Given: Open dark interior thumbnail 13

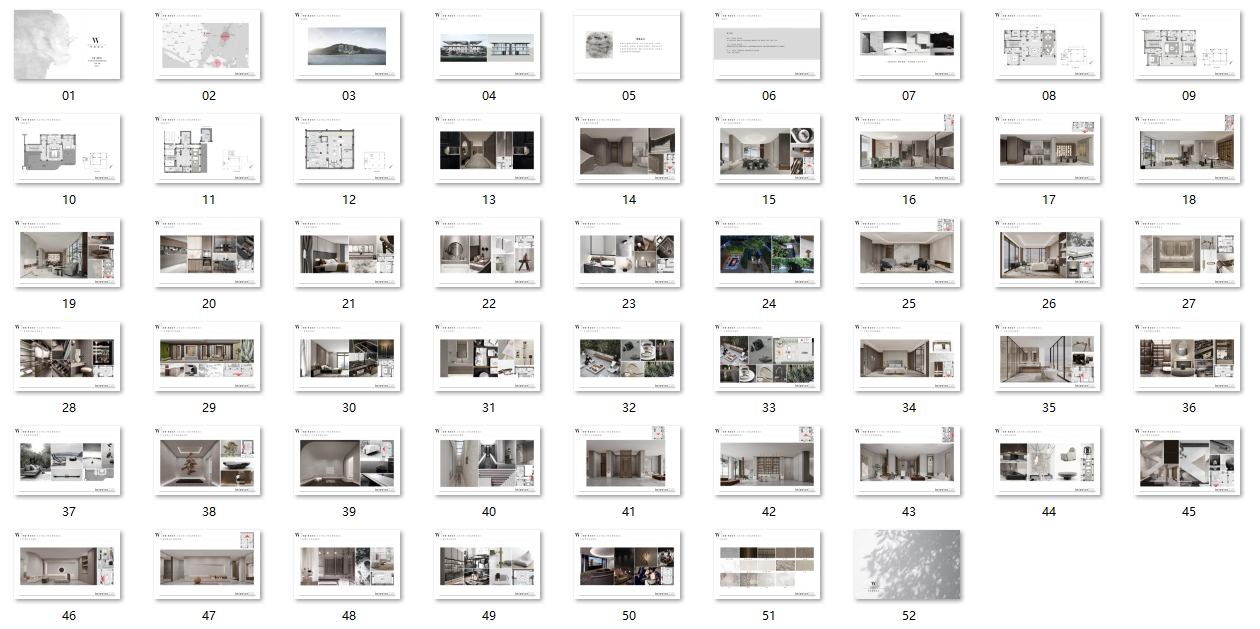Looking at the screenshot, I should point(488,149).
